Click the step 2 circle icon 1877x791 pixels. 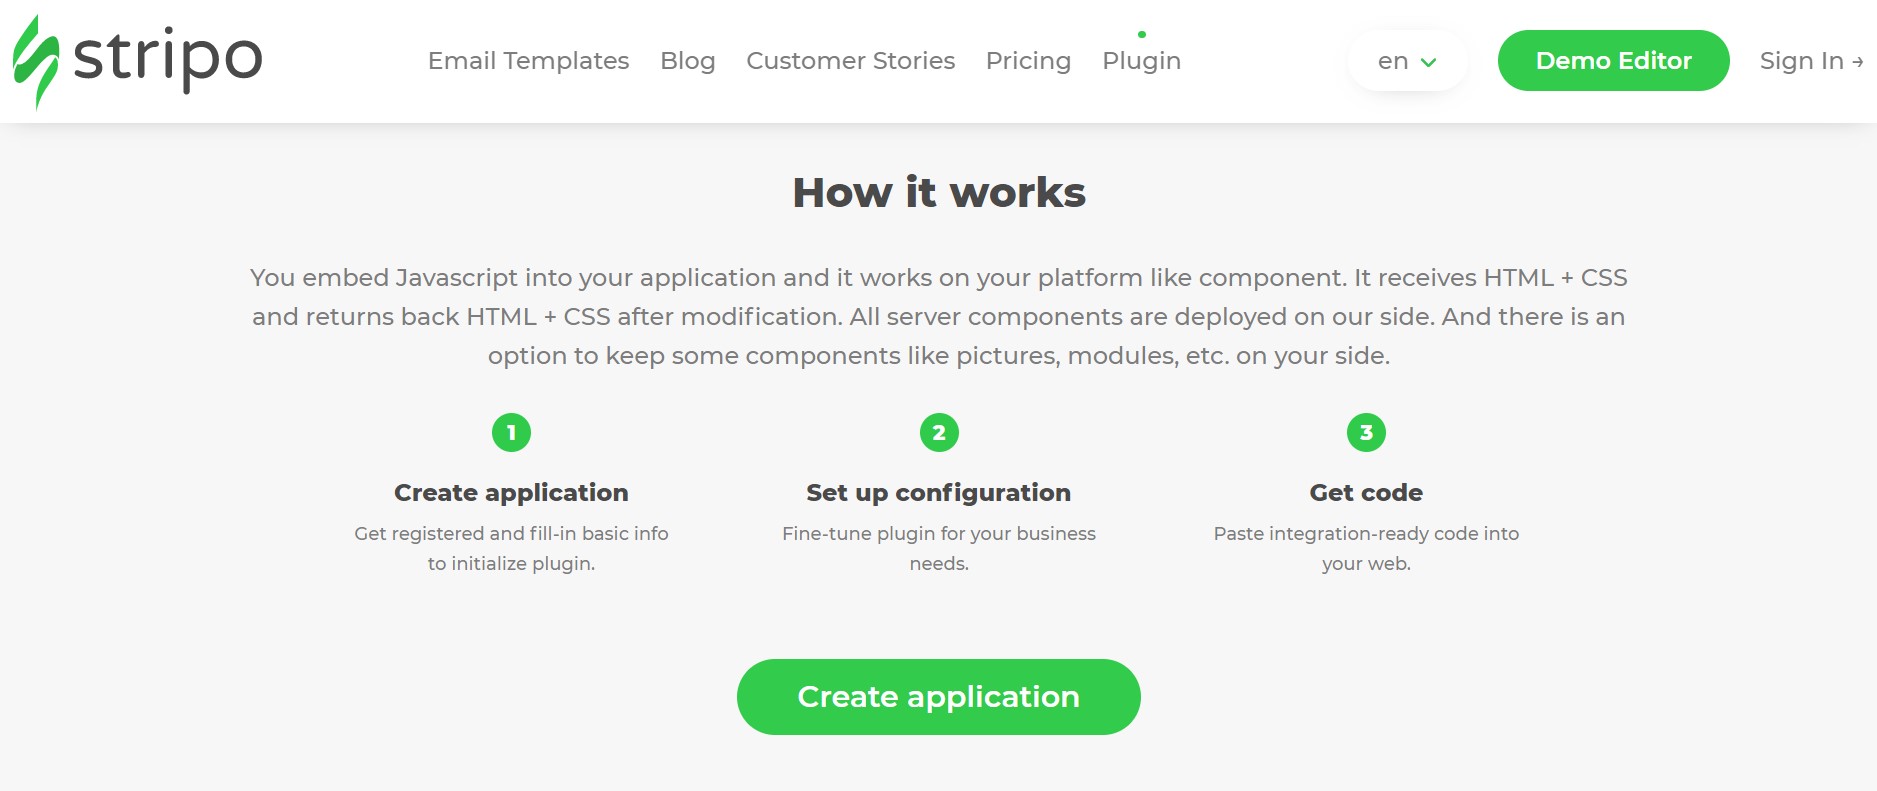click(939, 433)
